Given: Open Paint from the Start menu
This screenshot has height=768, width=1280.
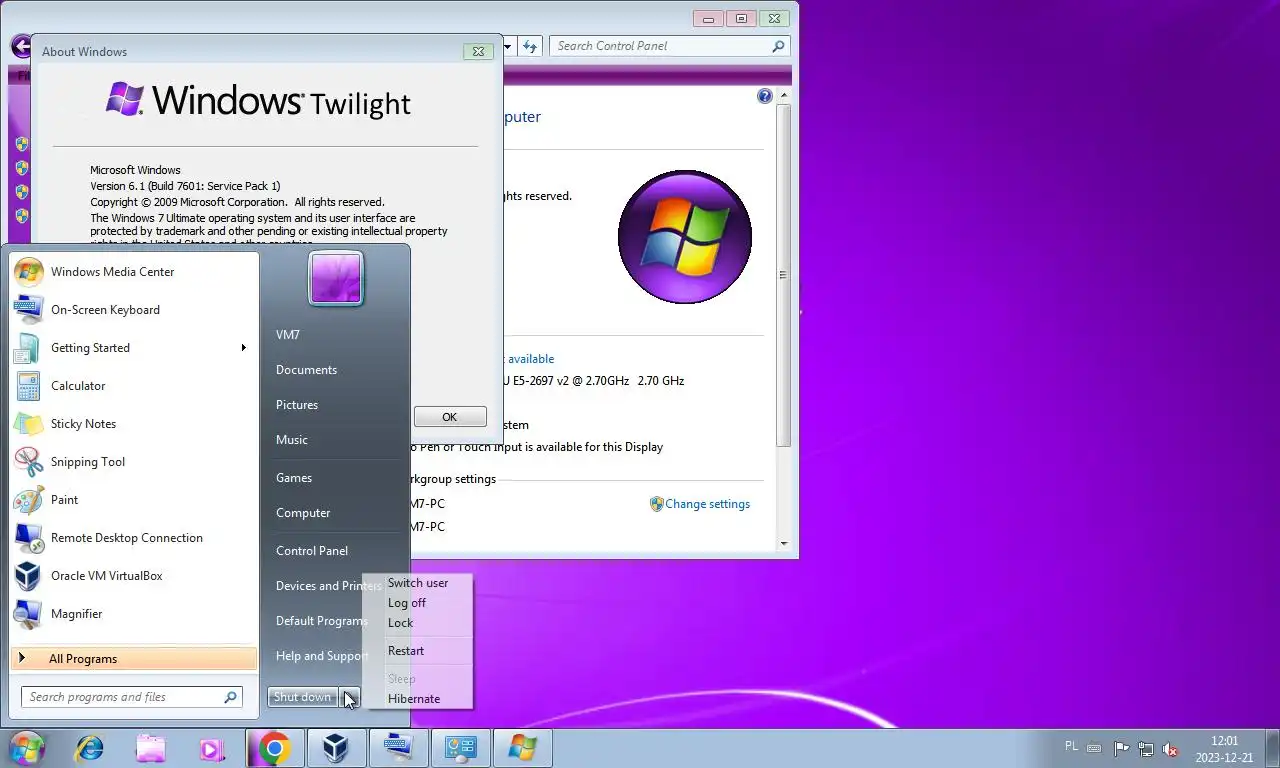Looking at the screenshot, I should click(x=134, y=500).
